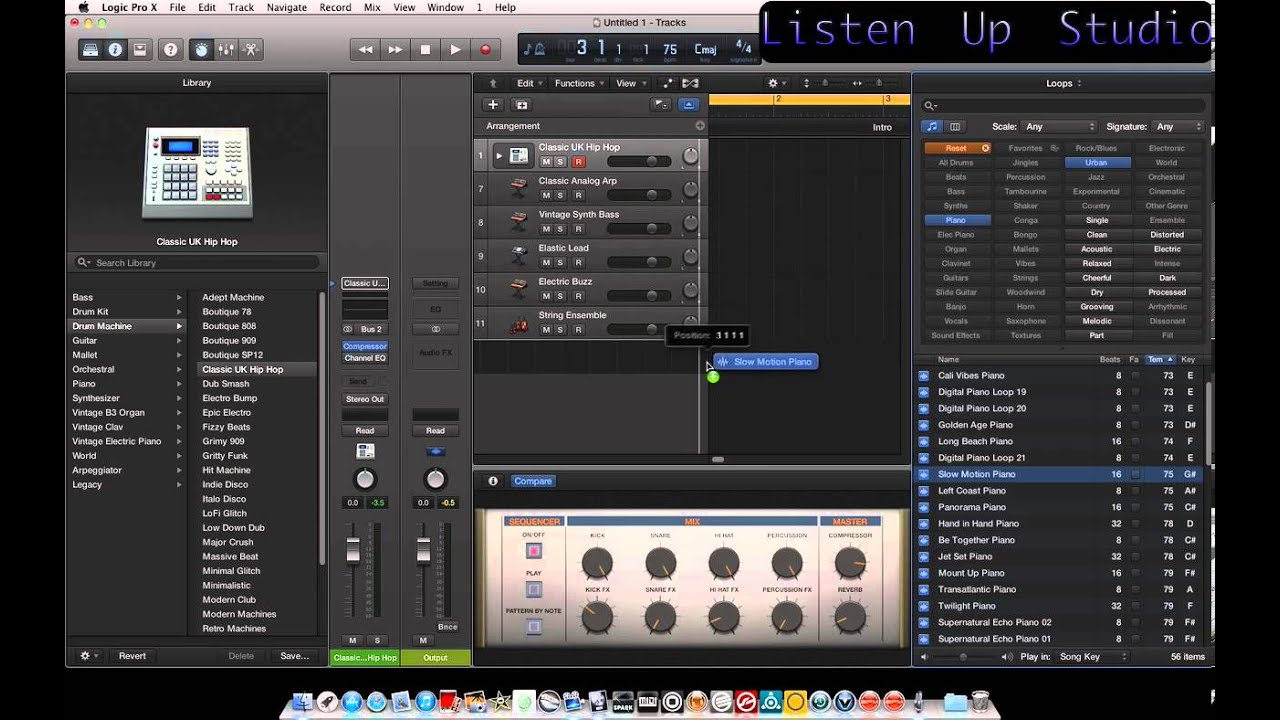Open the Navigate menu
This screenshot has height=720, width=1280.
tap(287, 7)
